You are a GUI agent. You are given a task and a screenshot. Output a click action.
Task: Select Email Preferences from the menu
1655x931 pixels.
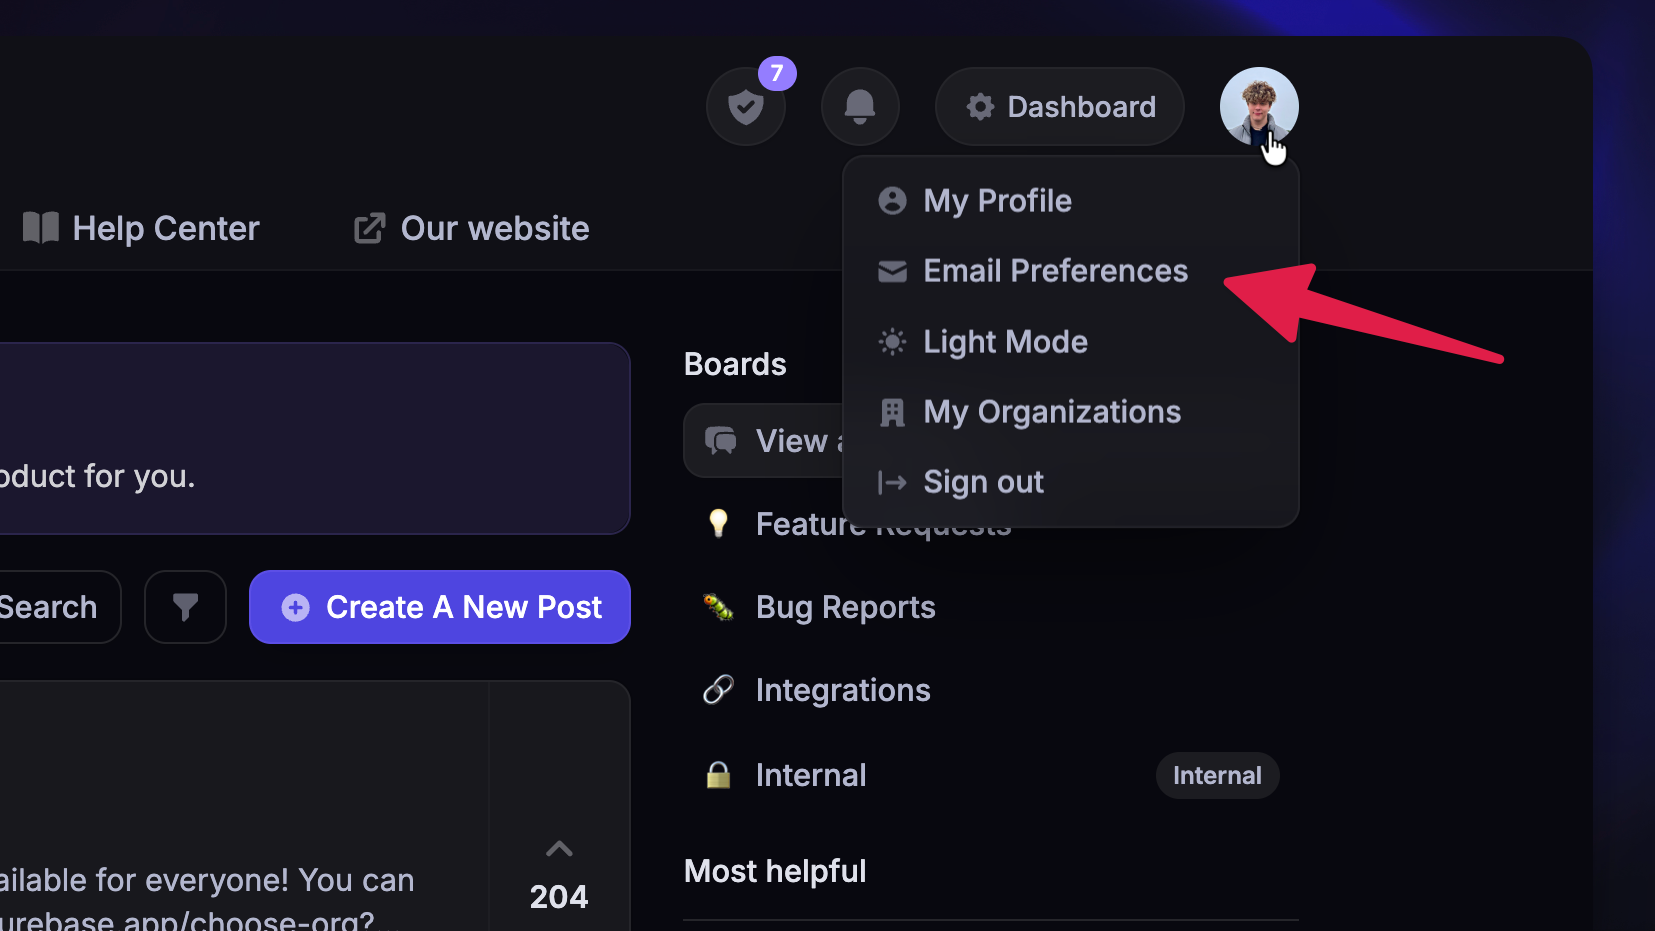point(1054,271)
